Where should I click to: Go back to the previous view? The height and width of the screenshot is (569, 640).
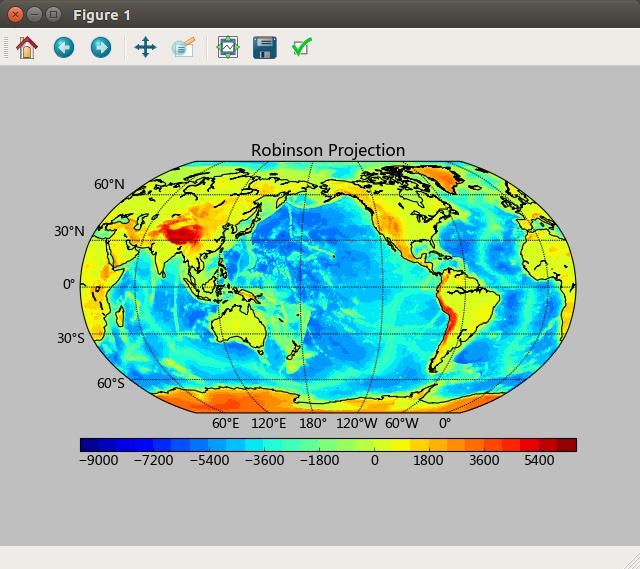(x=64, y=47)
